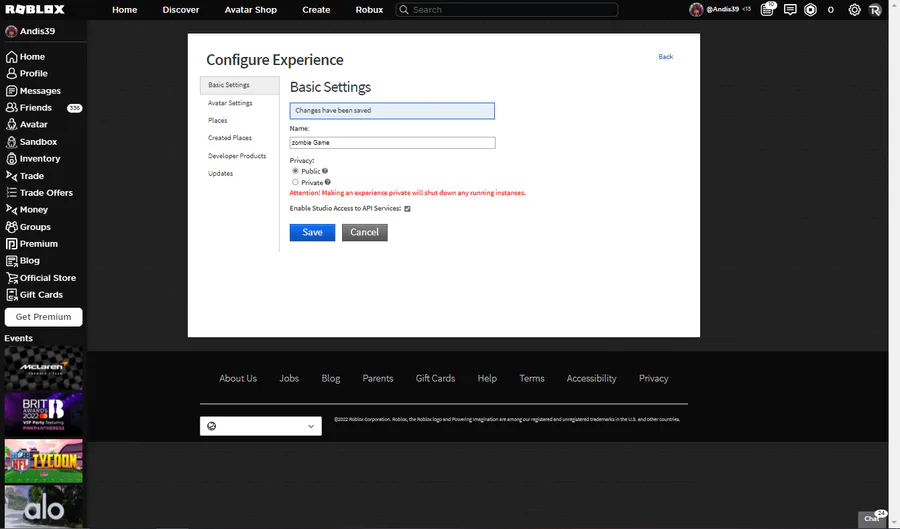Viewport: 900px width, 529px height.
Task: Open Home in the top navigation
Action: [125, 10]
